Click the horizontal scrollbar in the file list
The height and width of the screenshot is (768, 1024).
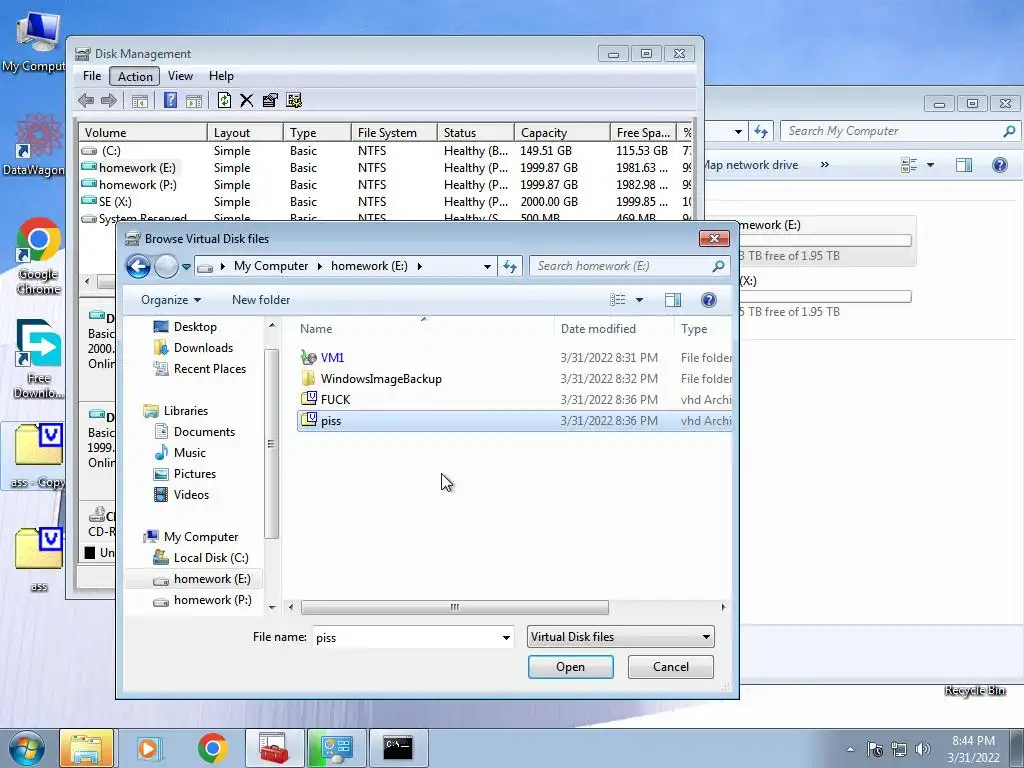pos(455,607)
